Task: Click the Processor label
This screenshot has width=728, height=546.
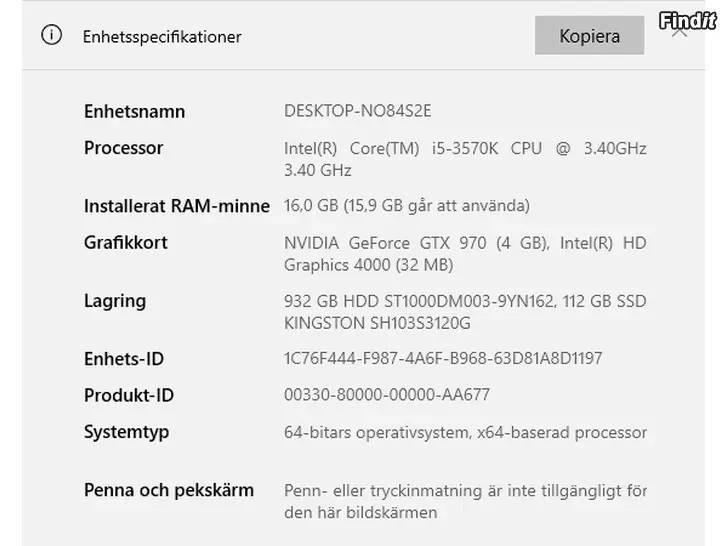Action: coord(124,148)
